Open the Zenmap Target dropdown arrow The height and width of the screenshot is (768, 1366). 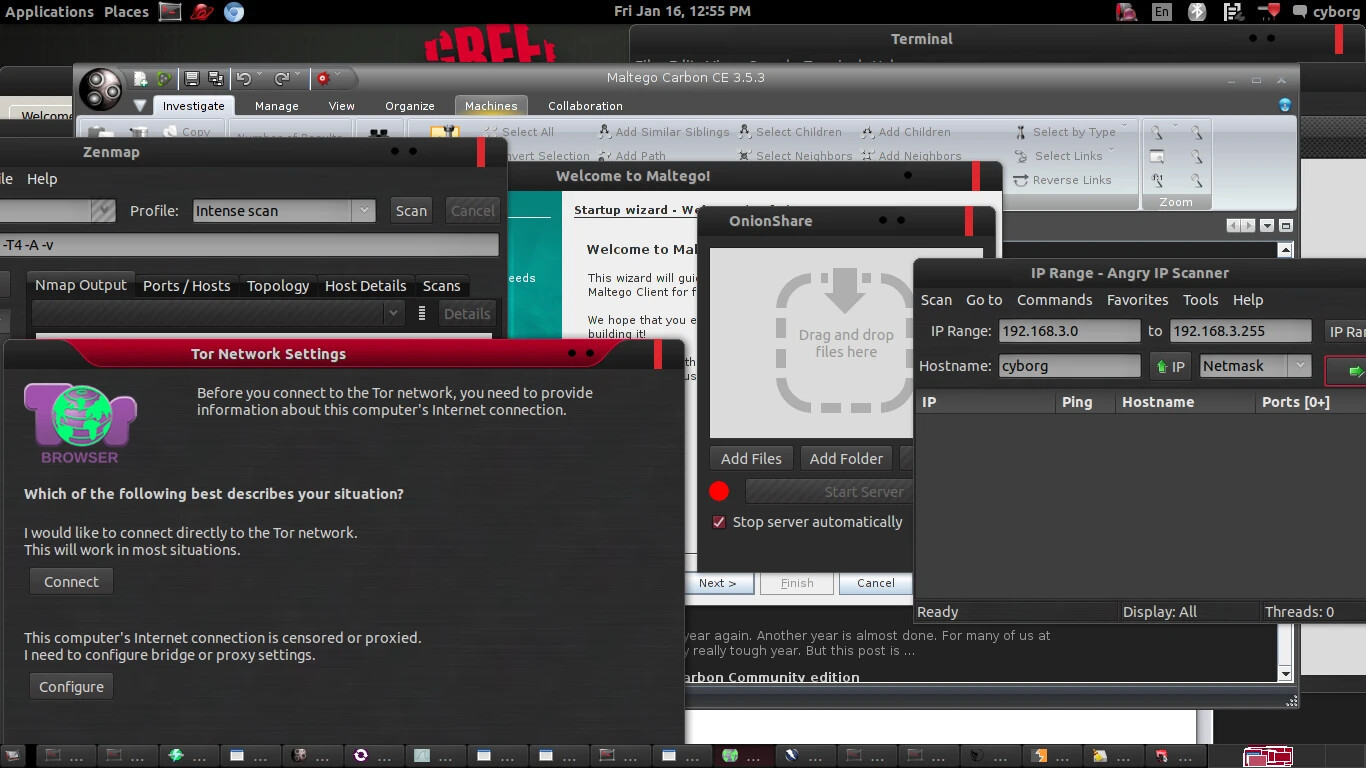[x=103, y=211]
